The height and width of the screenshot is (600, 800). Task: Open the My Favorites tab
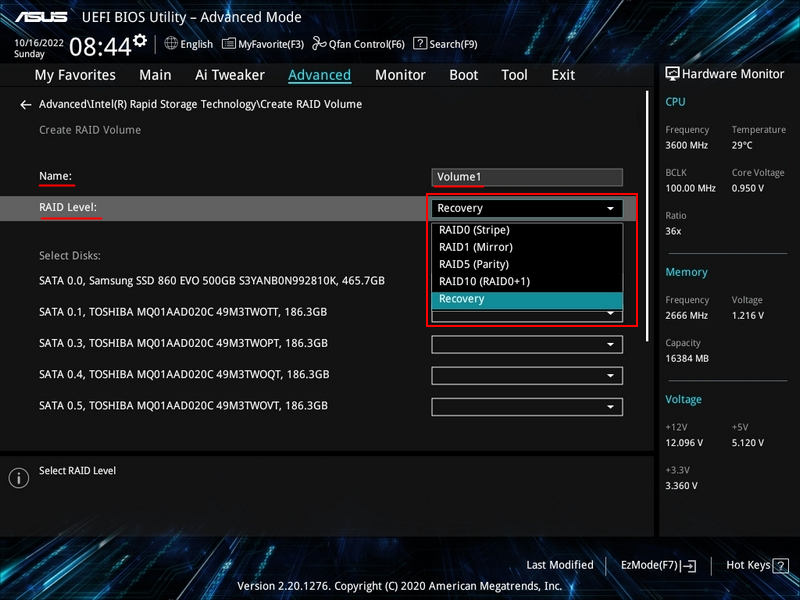click(x=75, y=75)
